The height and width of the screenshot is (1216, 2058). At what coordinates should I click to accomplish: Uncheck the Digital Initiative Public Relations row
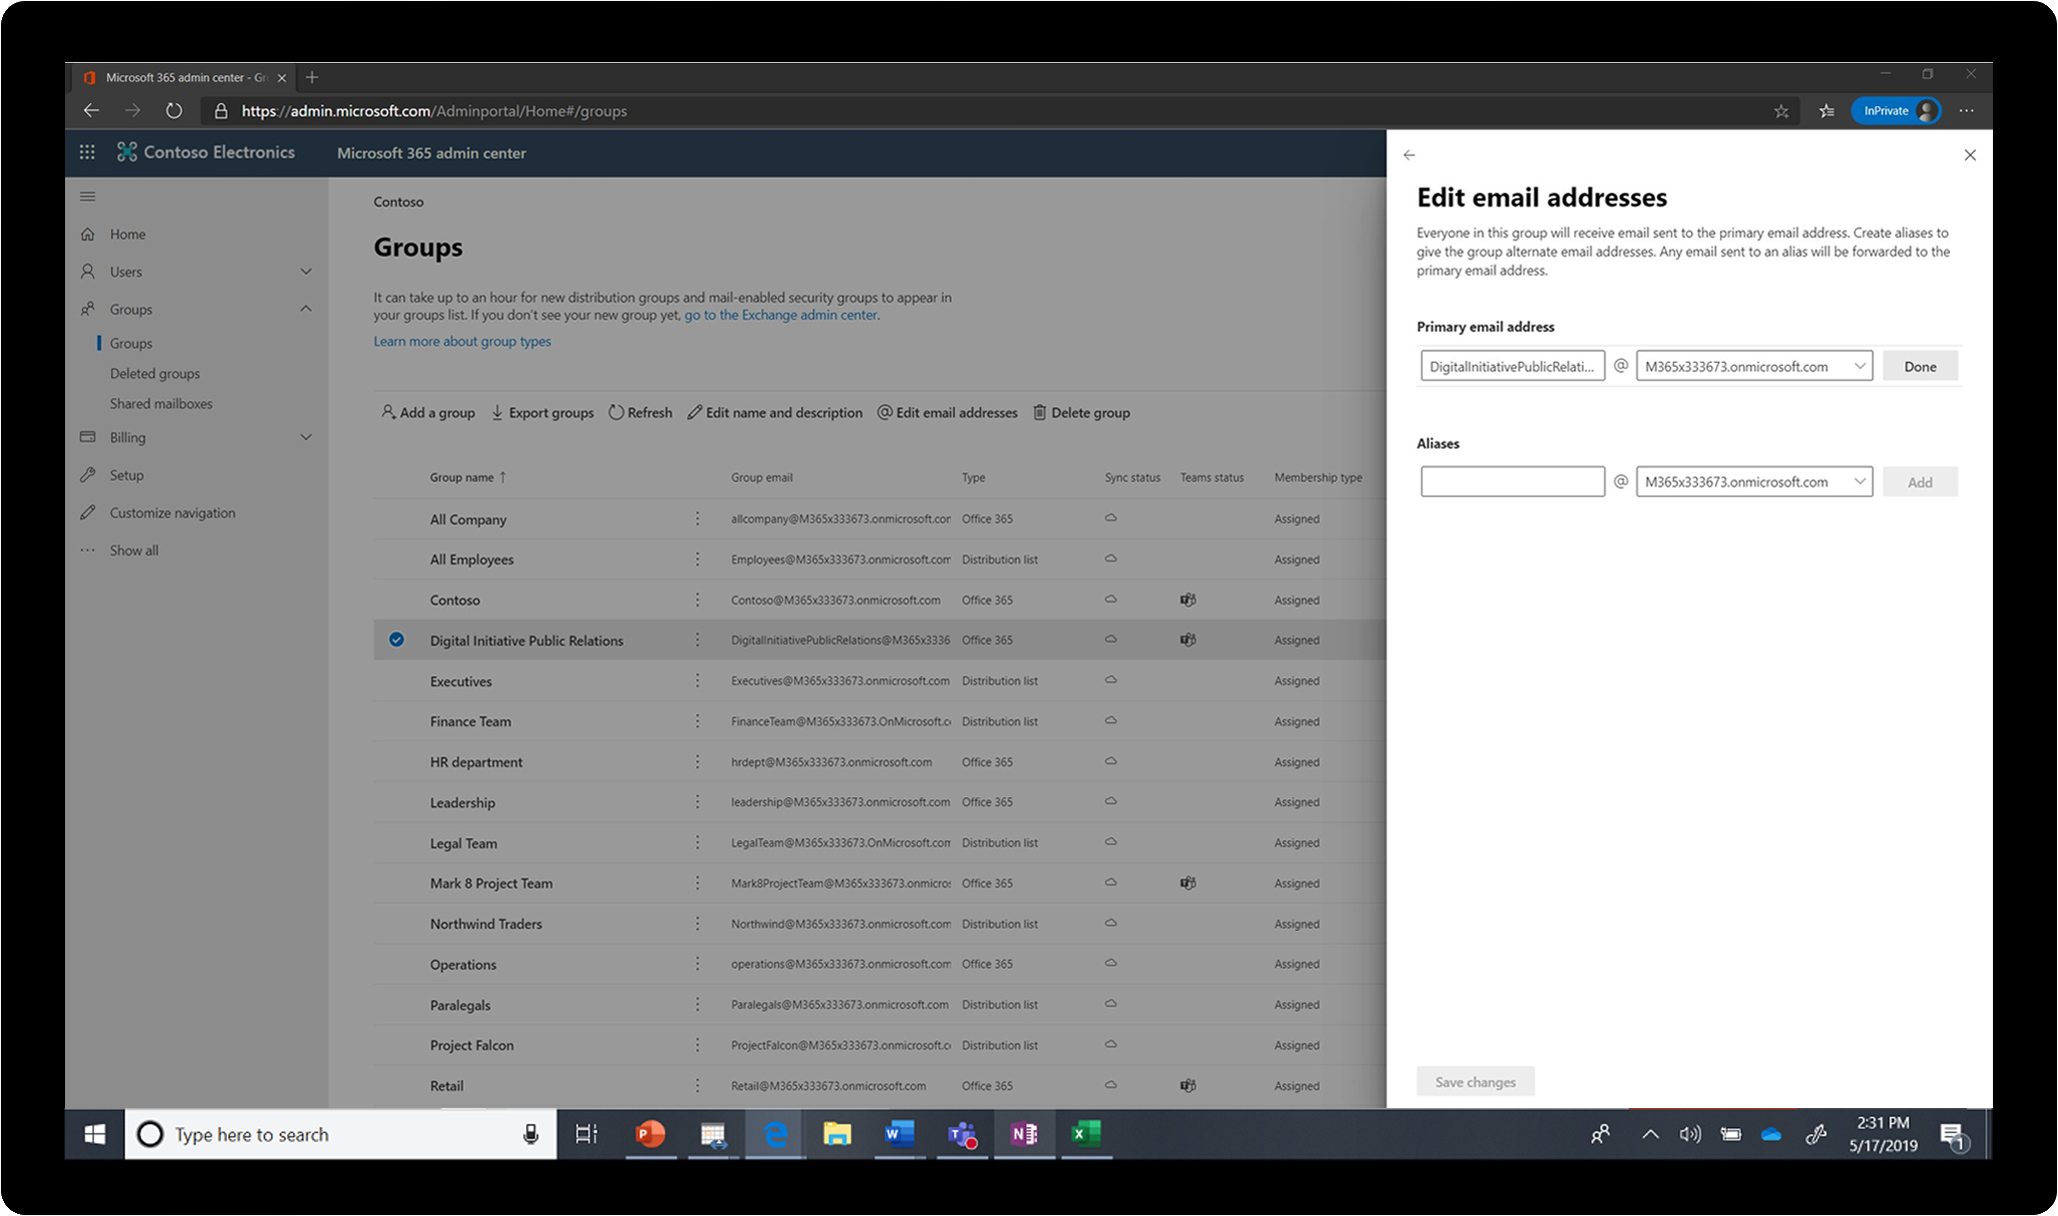pyautogui.click(x=396, y=639)
